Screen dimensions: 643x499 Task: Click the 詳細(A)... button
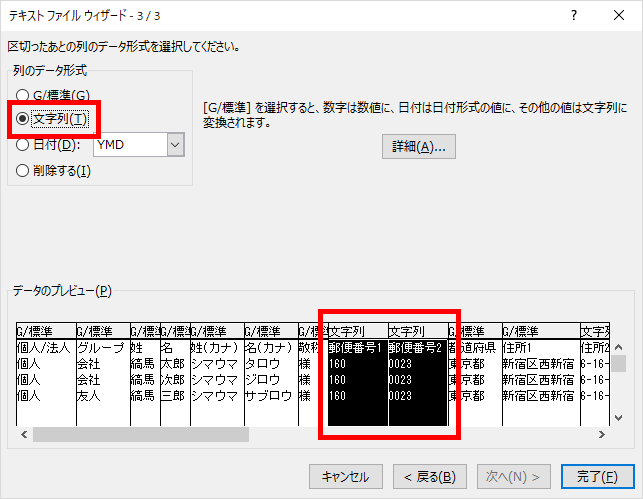[x=419, y=146]
